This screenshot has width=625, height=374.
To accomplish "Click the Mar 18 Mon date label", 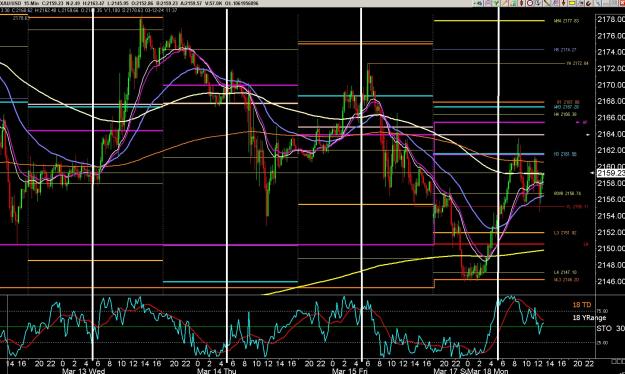I will pyautogui.click(x=489, y=371).
